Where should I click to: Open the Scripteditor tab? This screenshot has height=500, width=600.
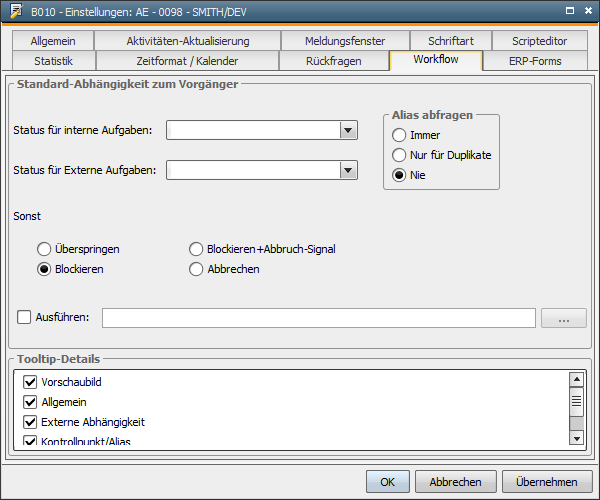tap(539, 41)
